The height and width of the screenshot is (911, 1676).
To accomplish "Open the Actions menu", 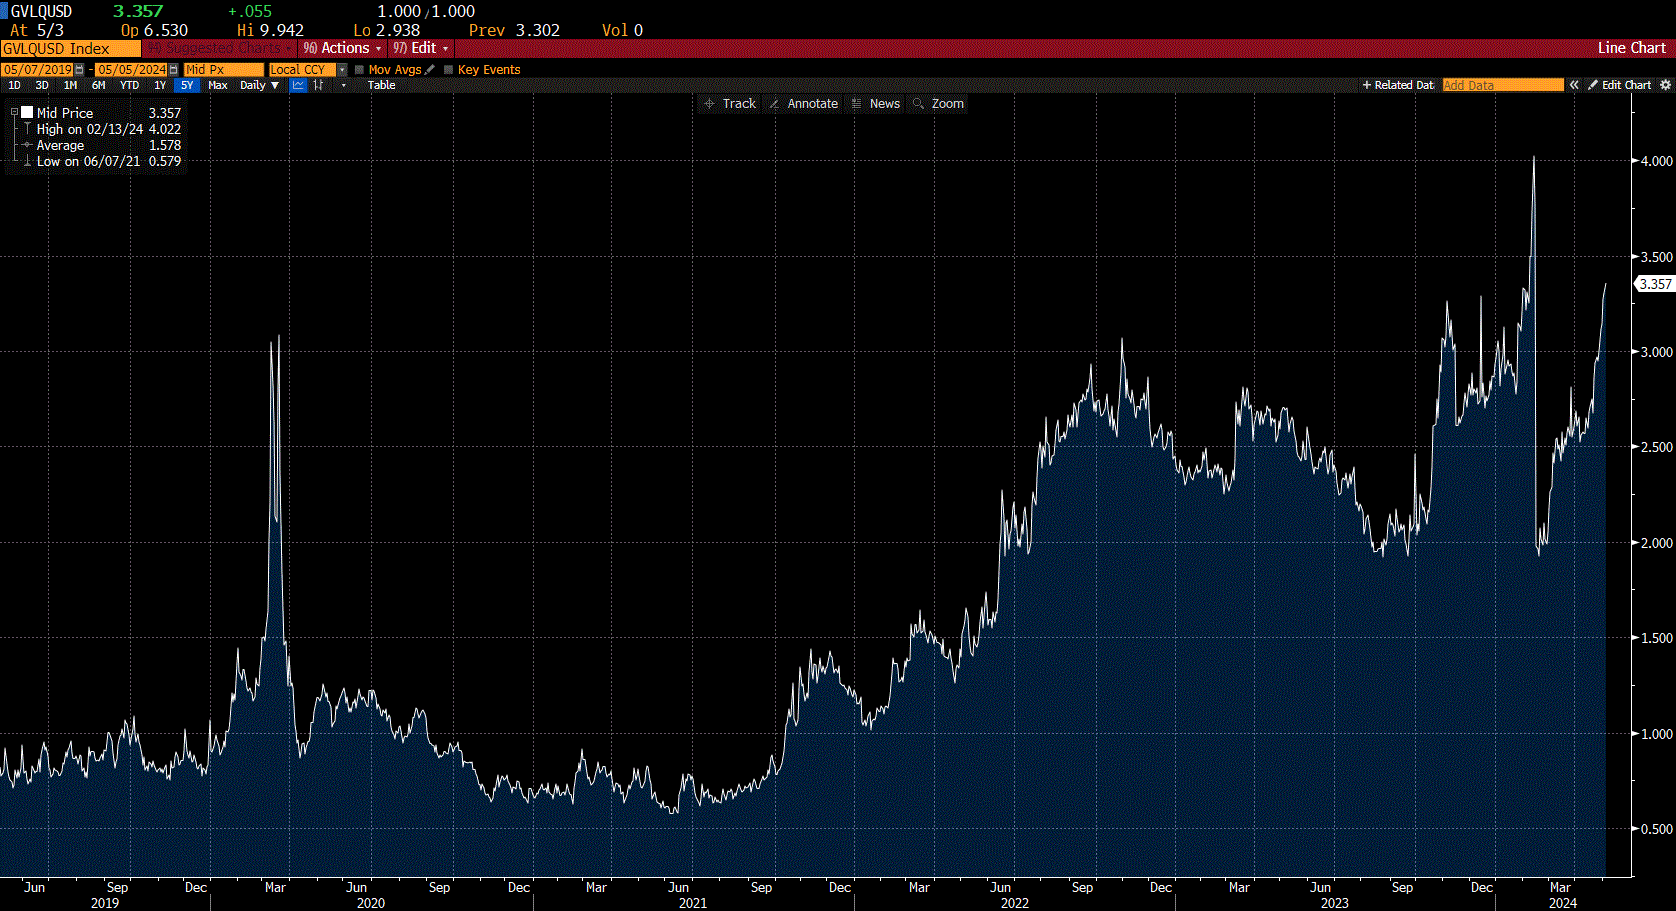I will coord(341,48).
